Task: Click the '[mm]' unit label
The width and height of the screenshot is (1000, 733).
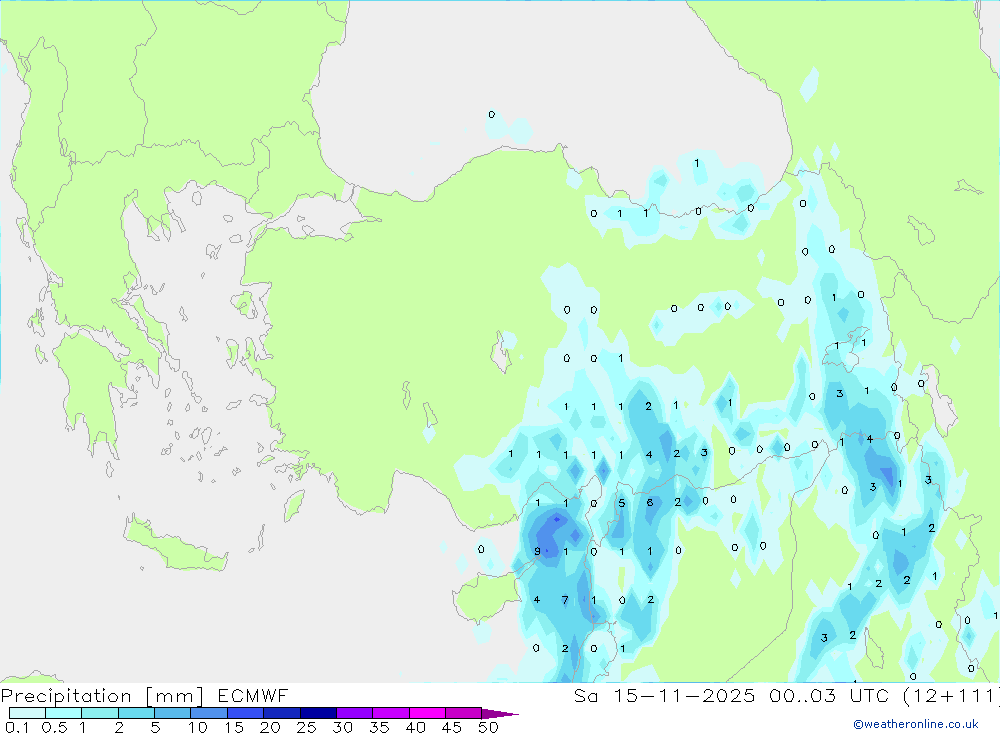Action: [x=175, y=696]
